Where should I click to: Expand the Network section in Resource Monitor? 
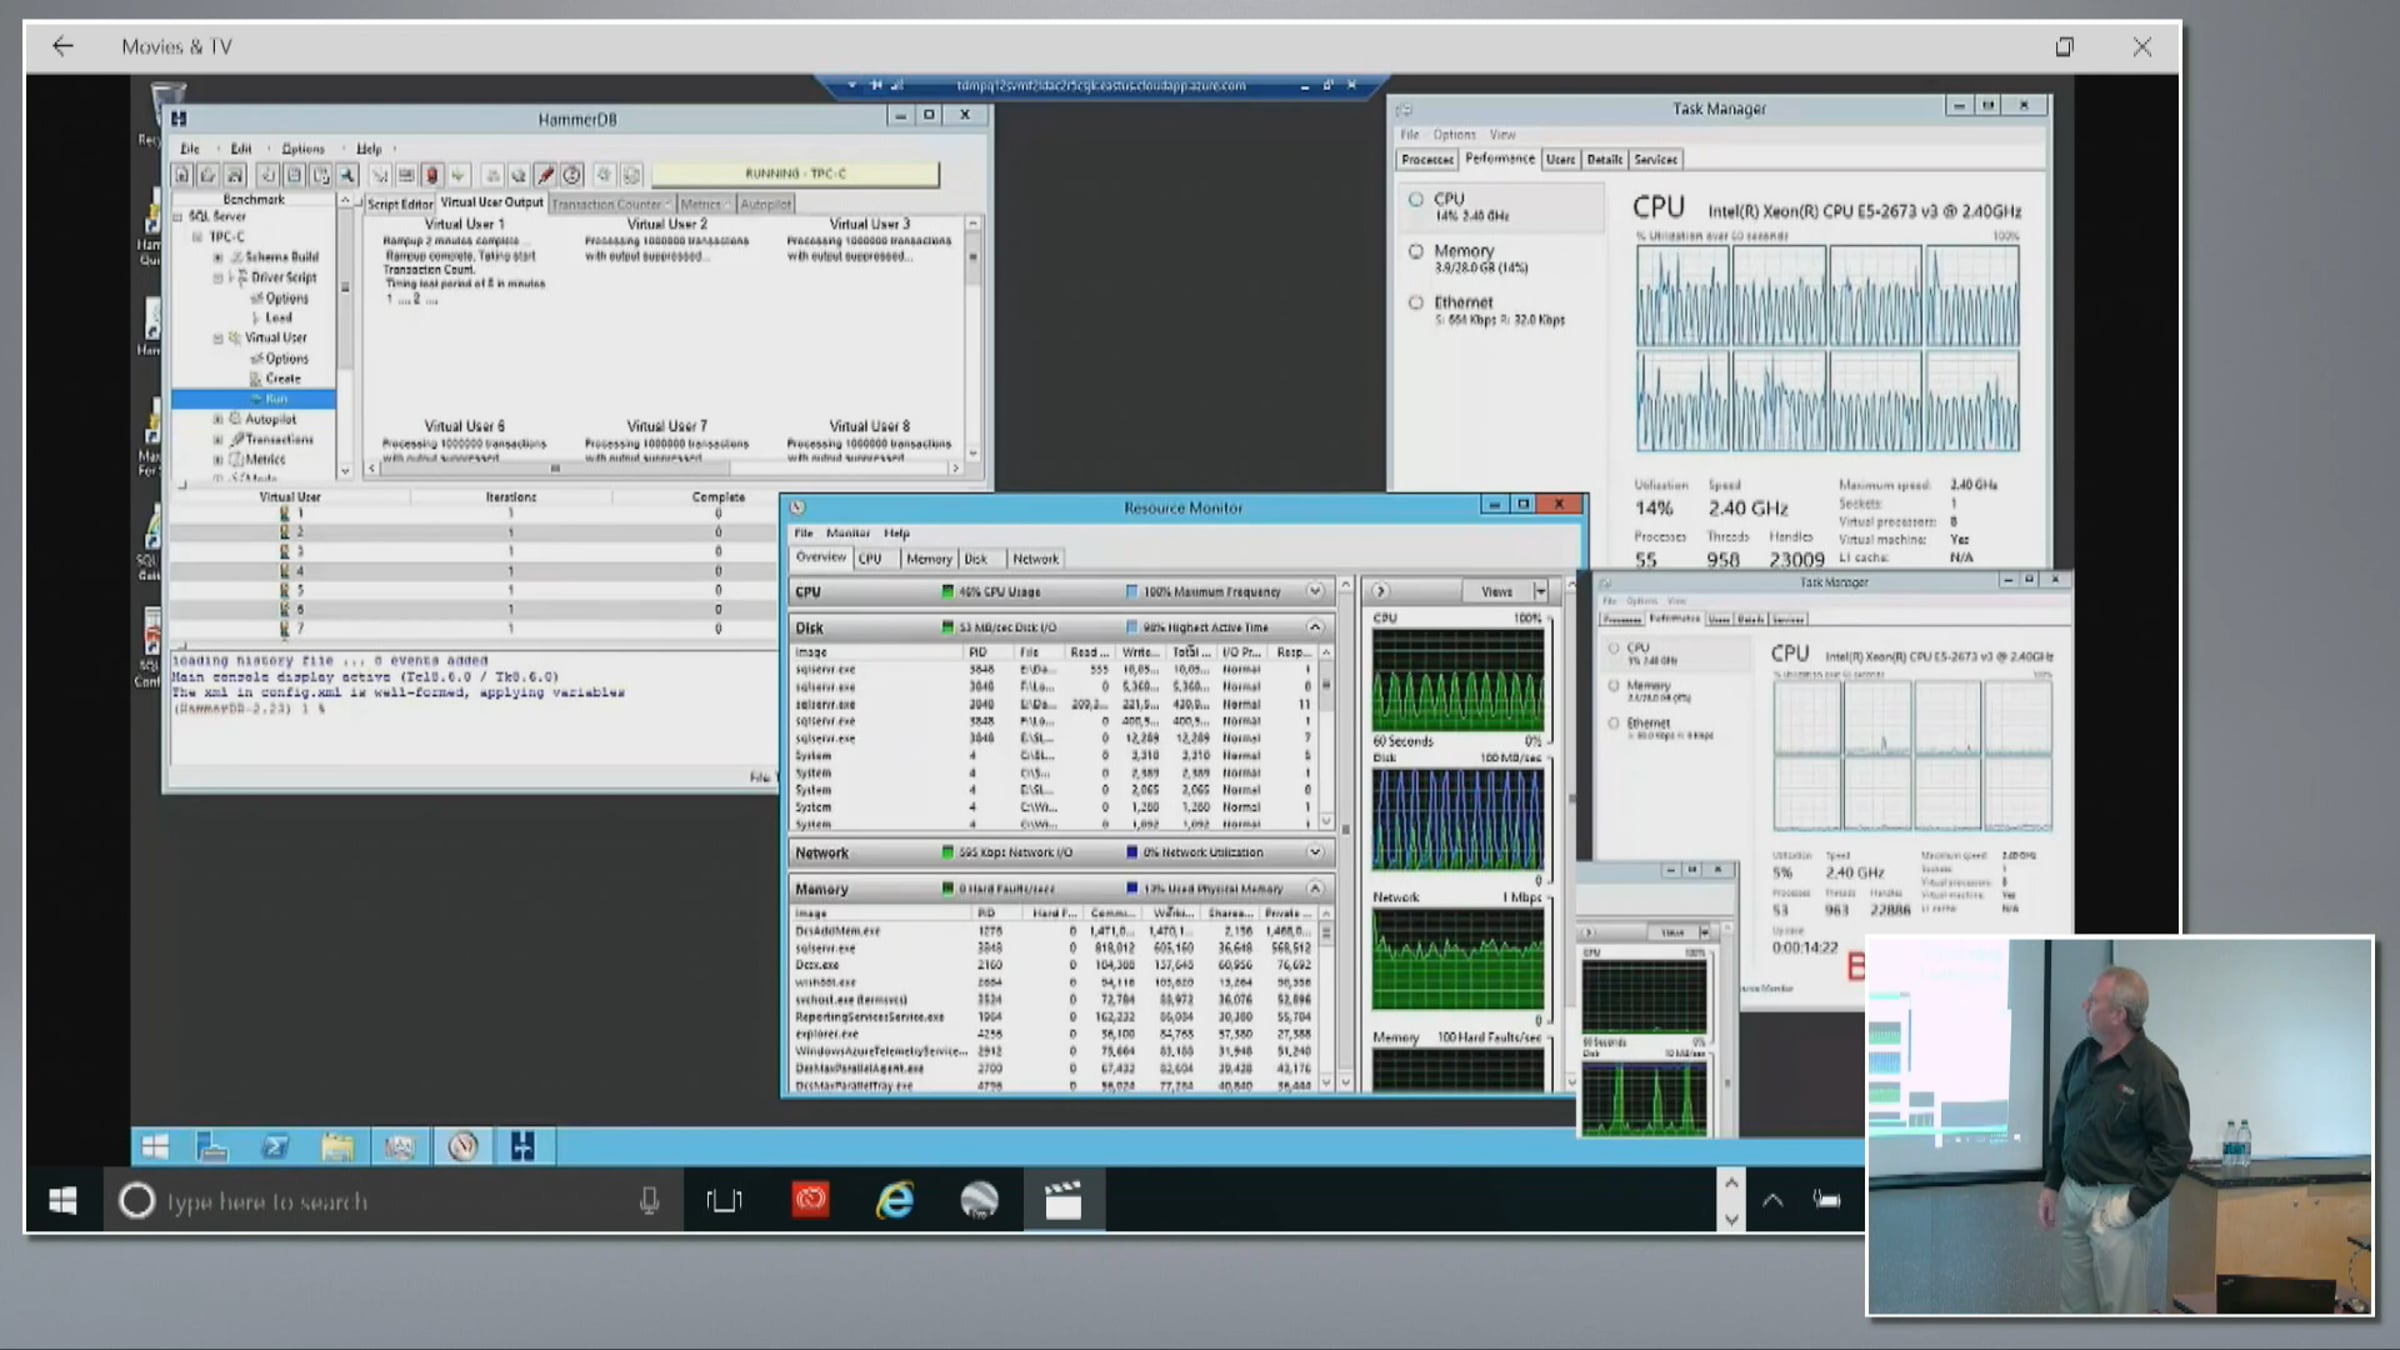pos(1315,852)
